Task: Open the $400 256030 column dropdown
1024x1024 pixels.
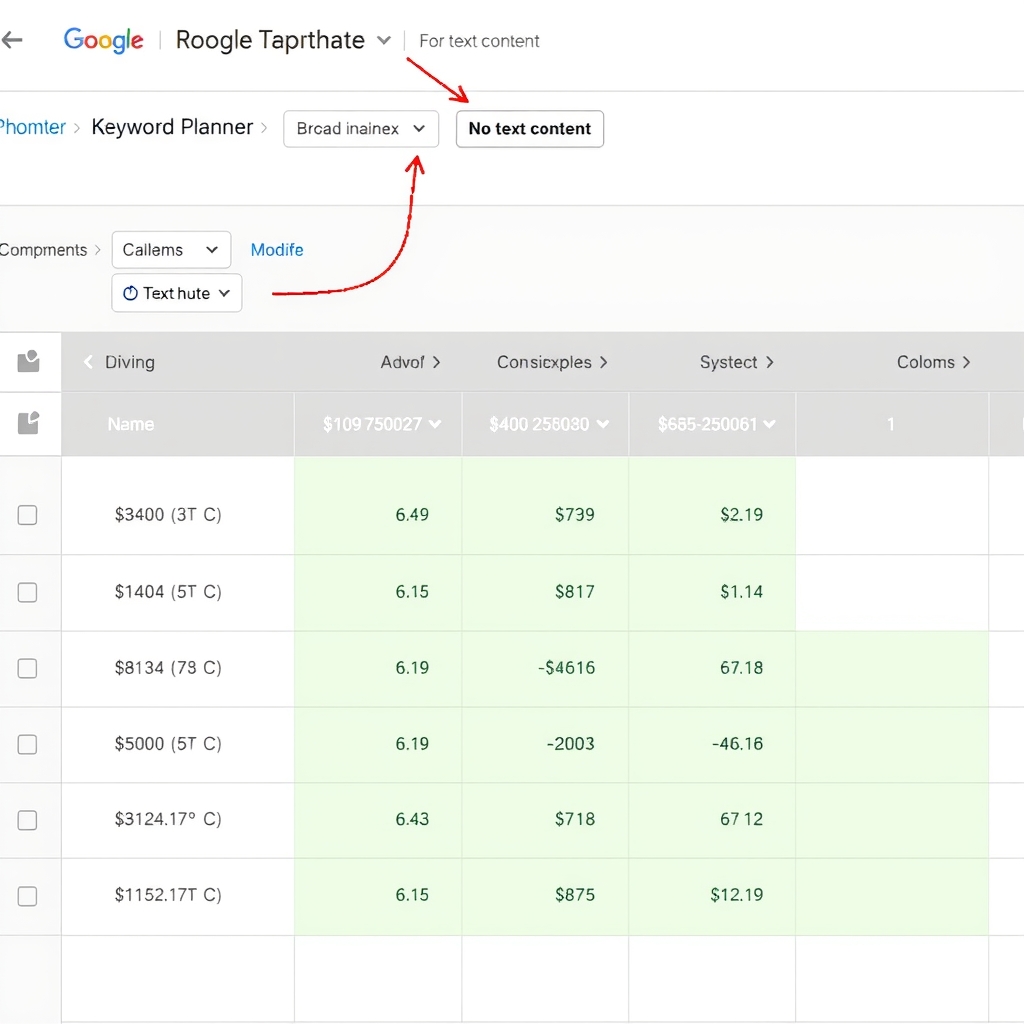Action: click(603, 424)
